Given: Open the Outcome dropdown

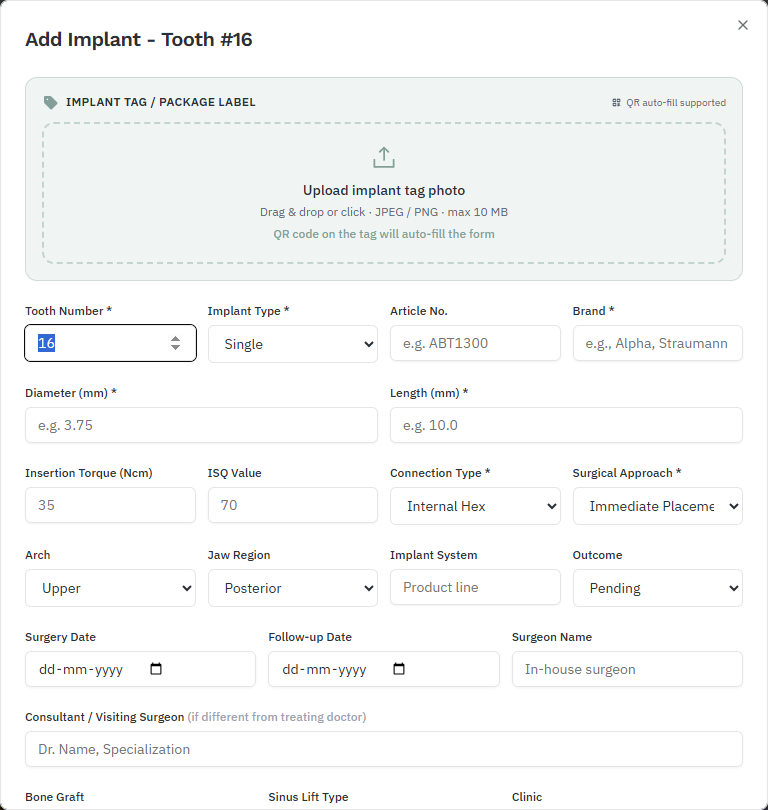Looking at the screenshot, I should (657, 588).
